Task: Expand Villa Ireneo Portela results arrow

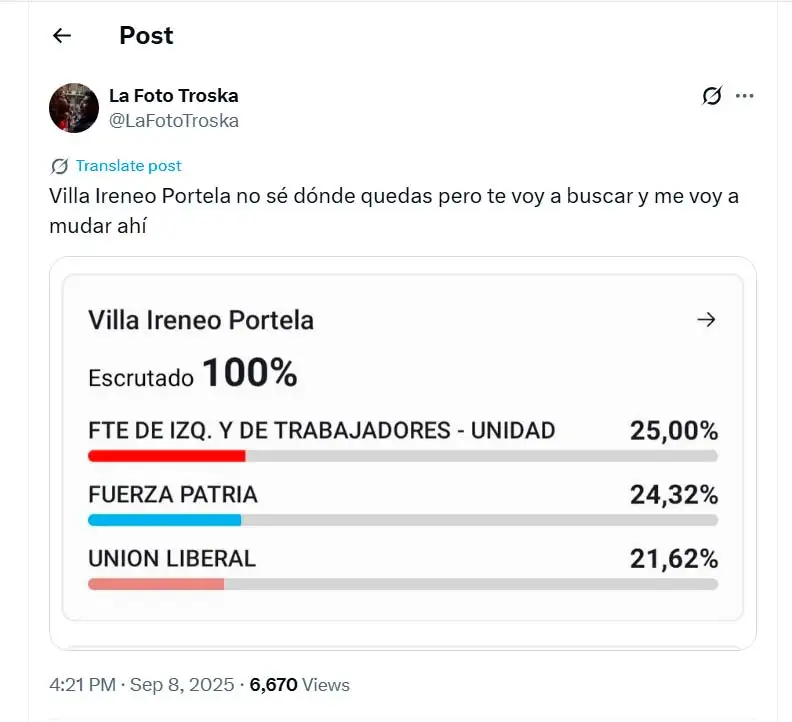Action: coord(706,320)
